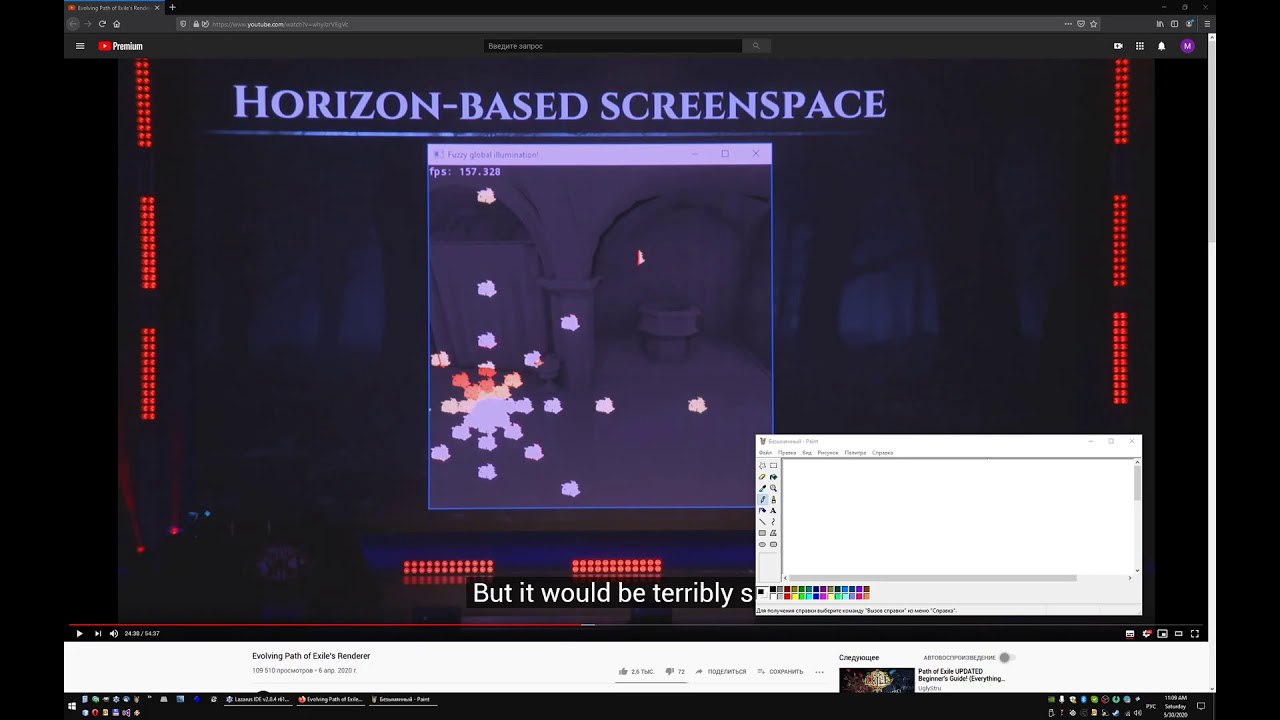The height and width of the screenshot is (720, 1280).
Task: Select the free-form select tool in Paint
Action: tap(762, 465)
